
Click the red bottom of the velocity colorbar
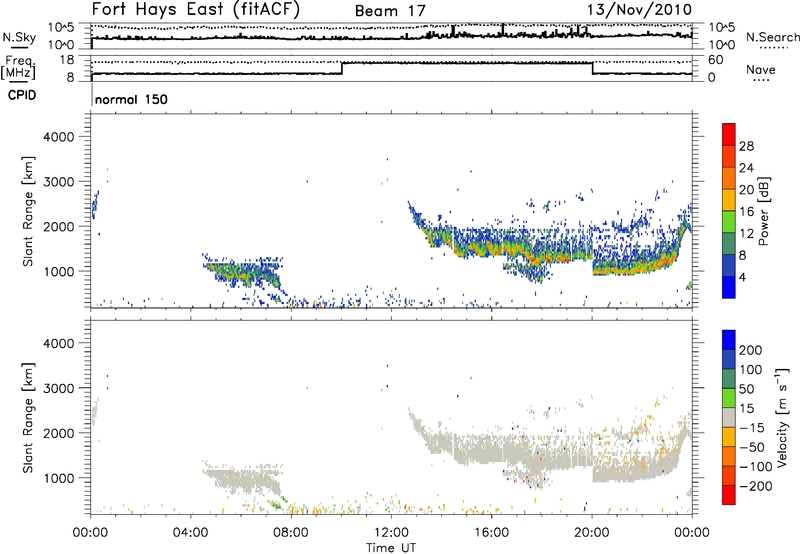[729, 495]
